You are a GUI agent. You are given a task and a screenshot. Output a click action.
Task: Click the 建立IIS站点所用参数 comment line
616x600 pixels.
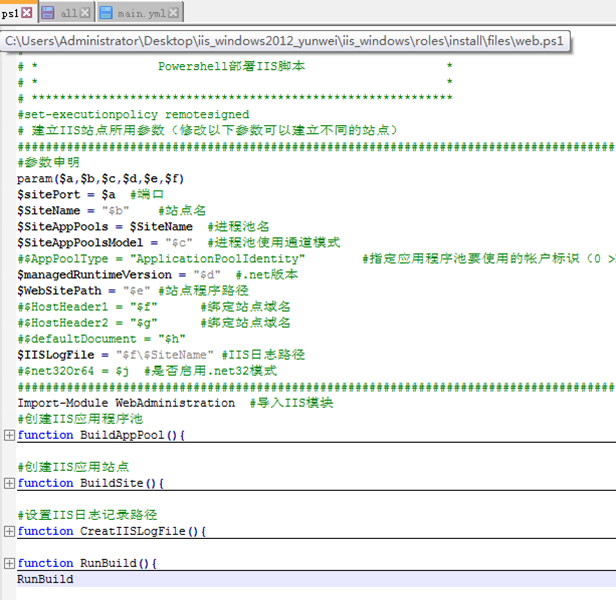pos(208,130)
